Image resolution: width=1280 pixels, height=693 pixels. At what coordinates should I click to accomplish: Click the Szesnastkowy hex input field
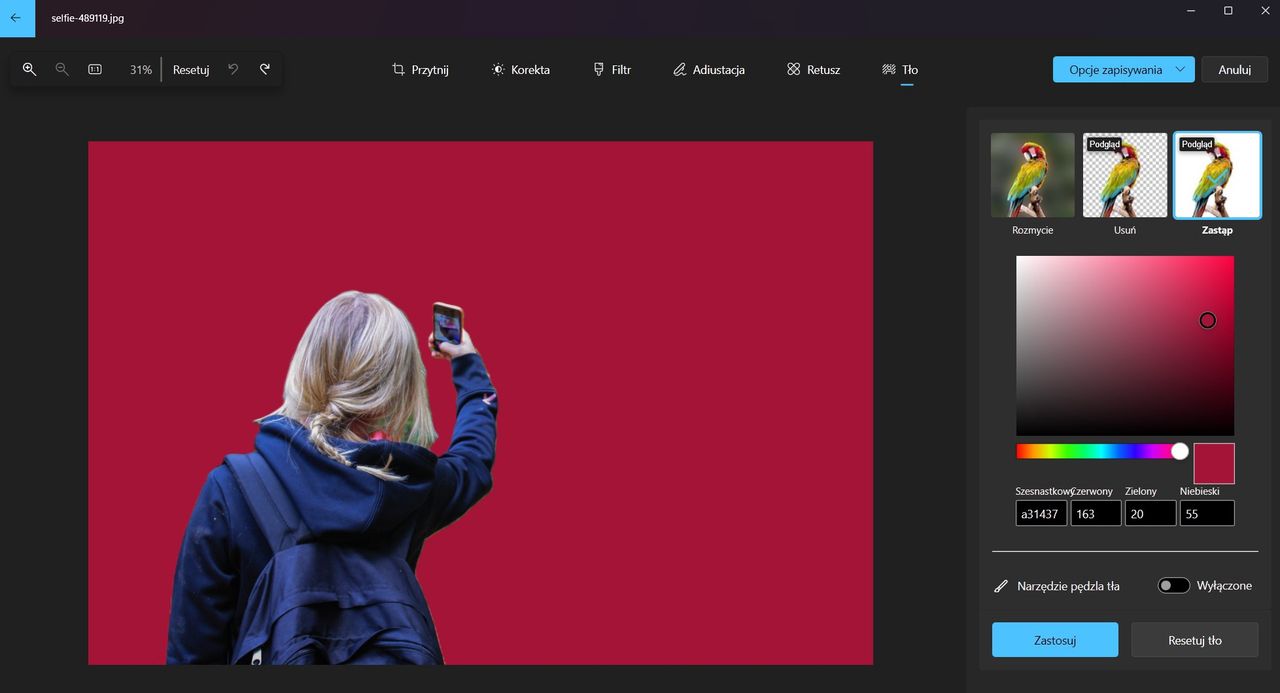tap(1041, 513)
